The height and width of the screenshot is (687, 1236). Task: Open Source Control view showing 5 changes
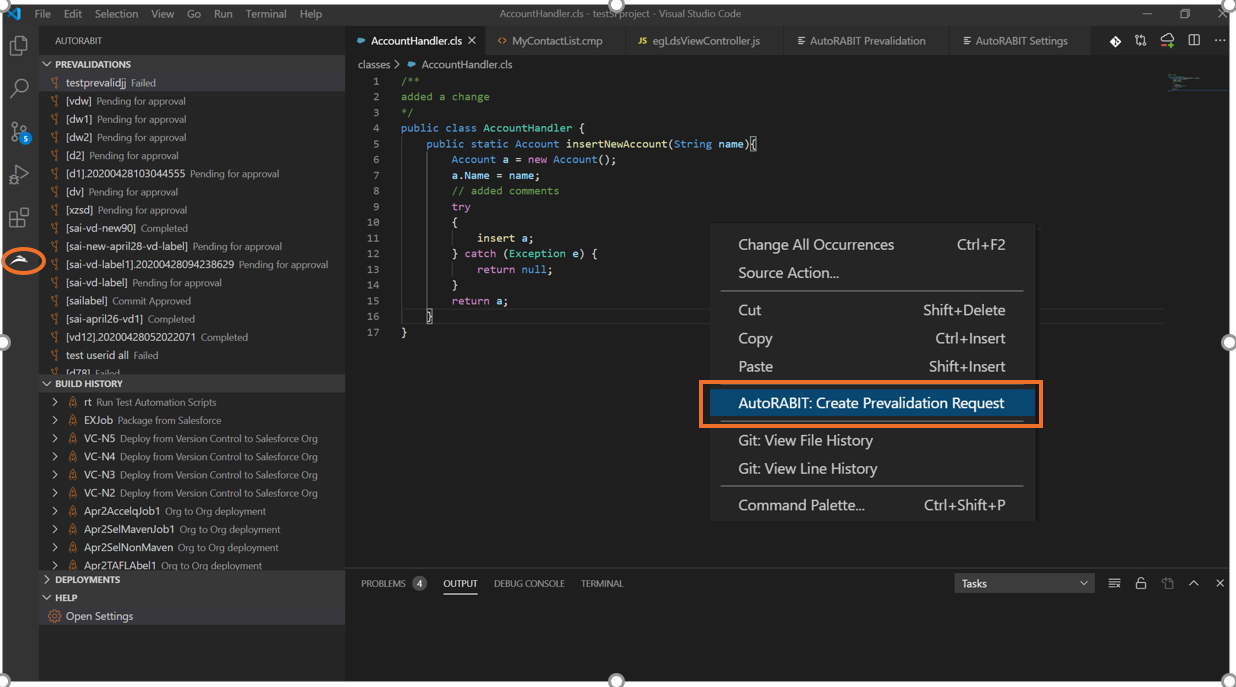point(18,133)
